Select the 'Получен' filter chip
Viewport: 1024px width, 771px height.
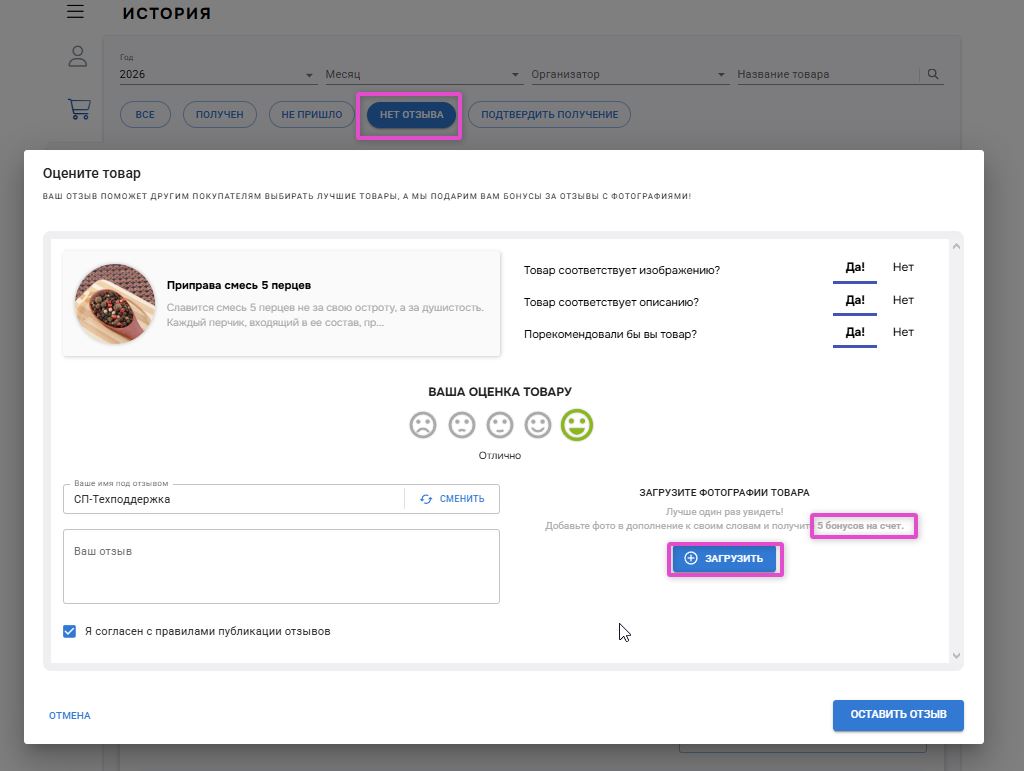click(x=219, y=115)
